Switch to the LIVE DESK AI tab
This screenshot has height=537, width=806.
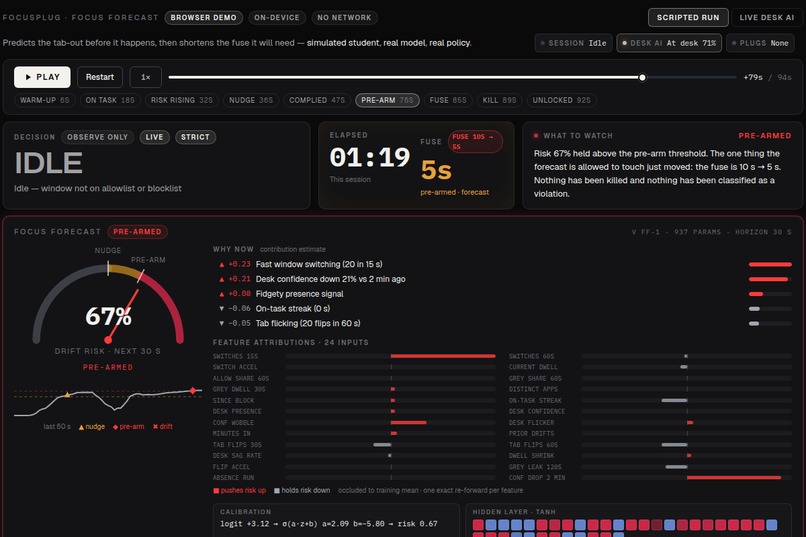pyautogui.click(x=766, y=17)
